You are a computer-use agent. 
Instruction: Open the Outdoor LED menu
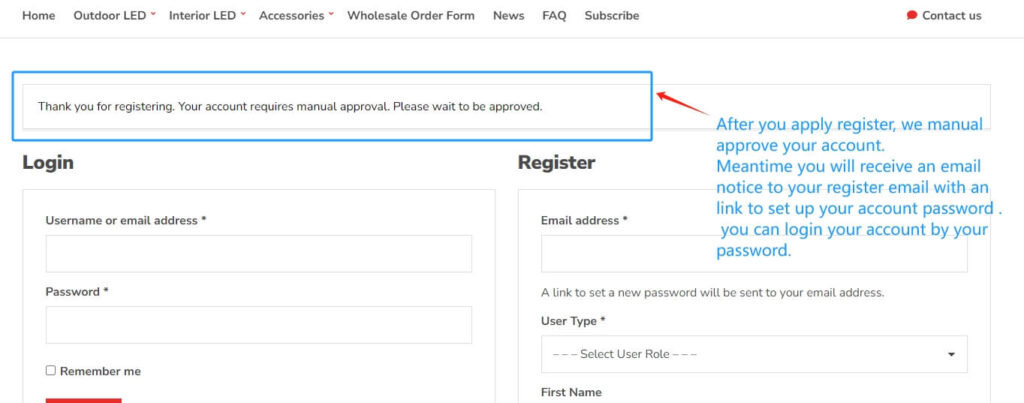(x=110, y=16)
